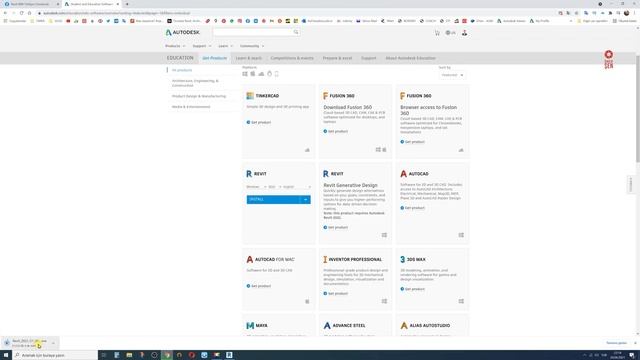Viewport: 640px width, 360px height.
Task: Click the browser address bar
Action: pos(298,13)
